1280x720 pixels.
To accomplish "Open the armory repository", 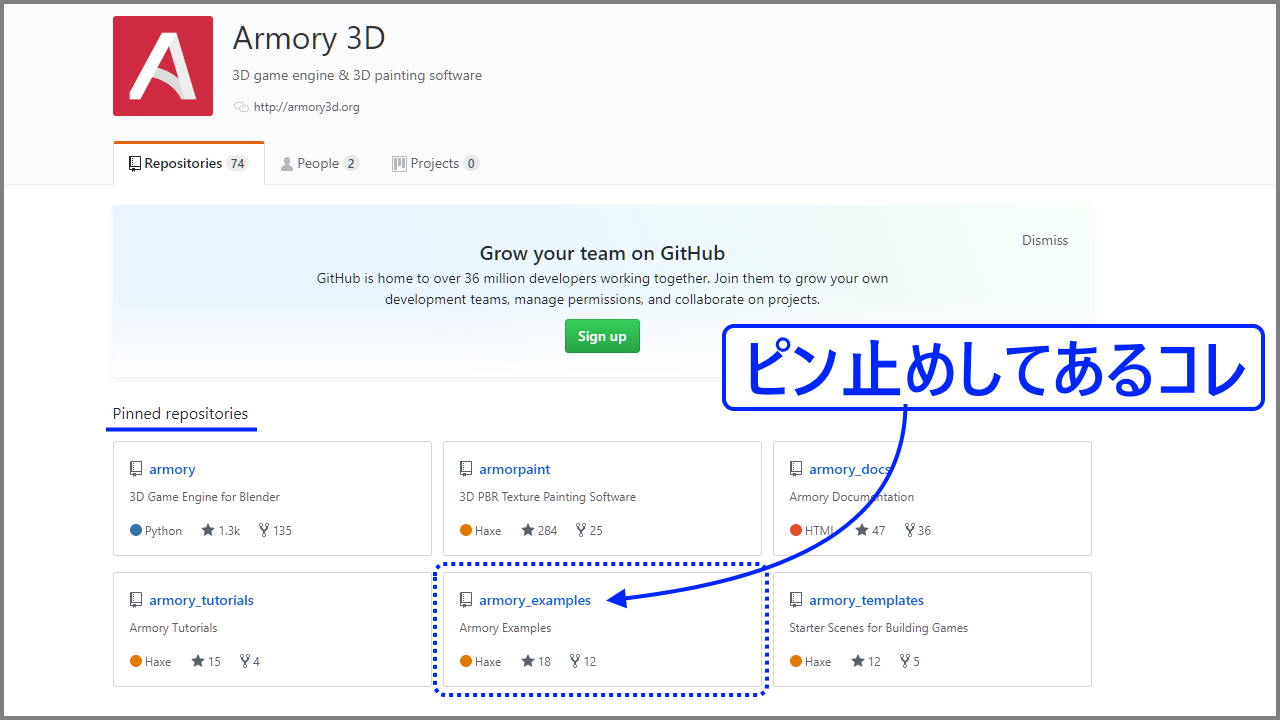I will coord(172,468).
